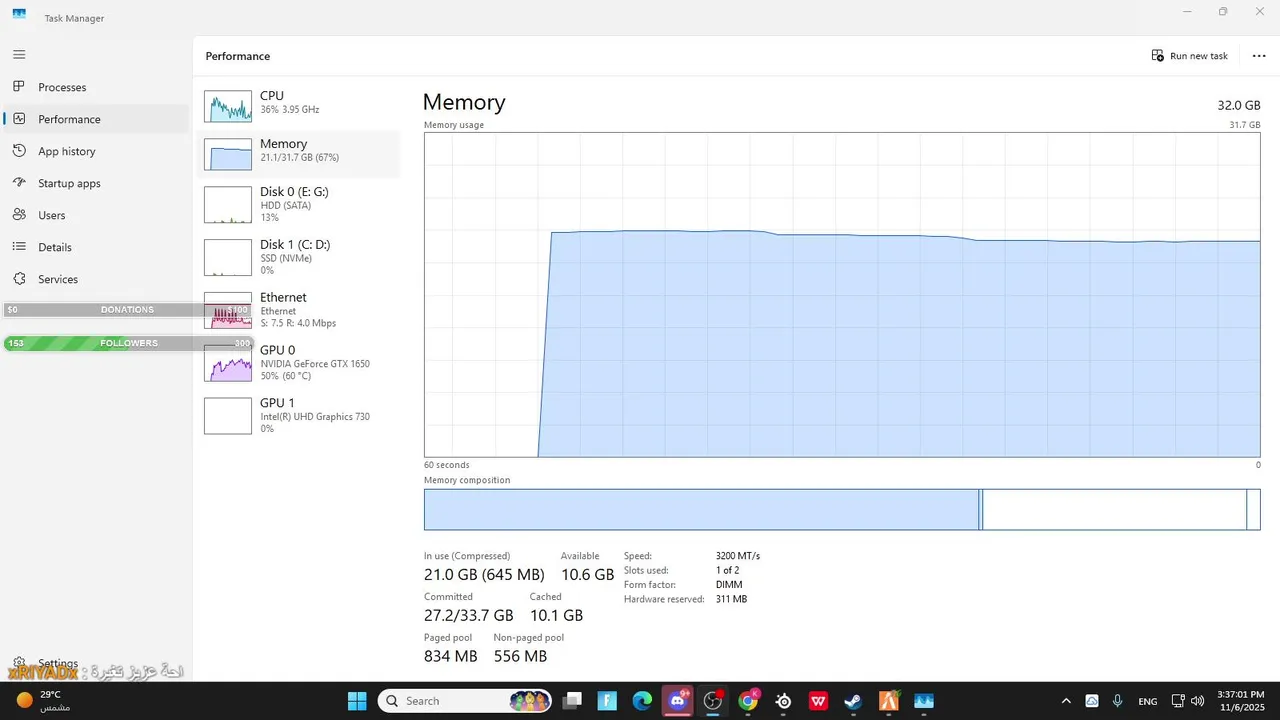1280x720 pixels.
Task: Click the Startup apps gauge icon
Action: click(19, 183)
